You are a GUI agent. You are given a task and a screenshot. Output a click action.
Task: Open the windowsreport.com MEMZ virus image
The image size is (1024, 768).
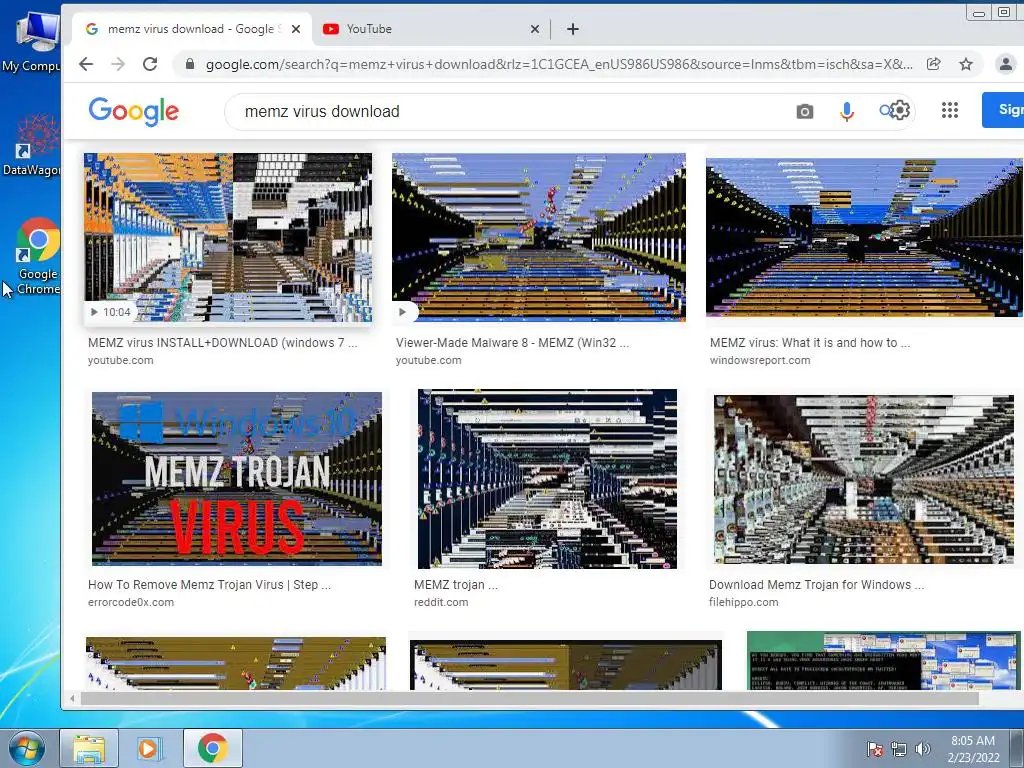865,238
